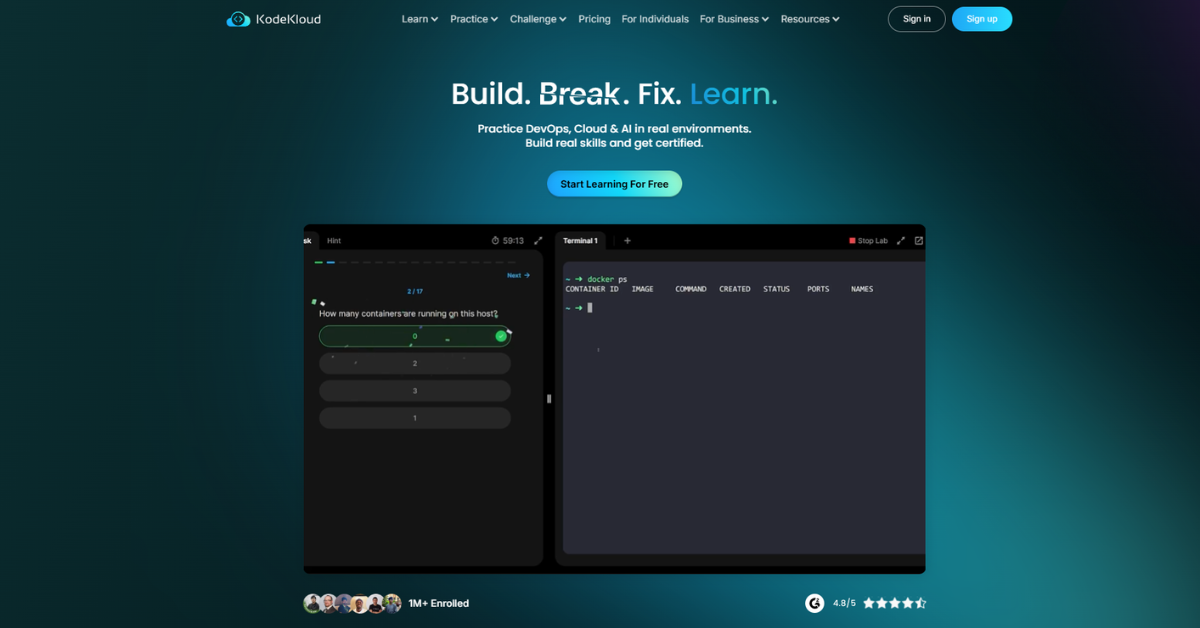Screen dimensions: 1200x628
Task: Click the timer clock icon
Action: coord(495,241)
